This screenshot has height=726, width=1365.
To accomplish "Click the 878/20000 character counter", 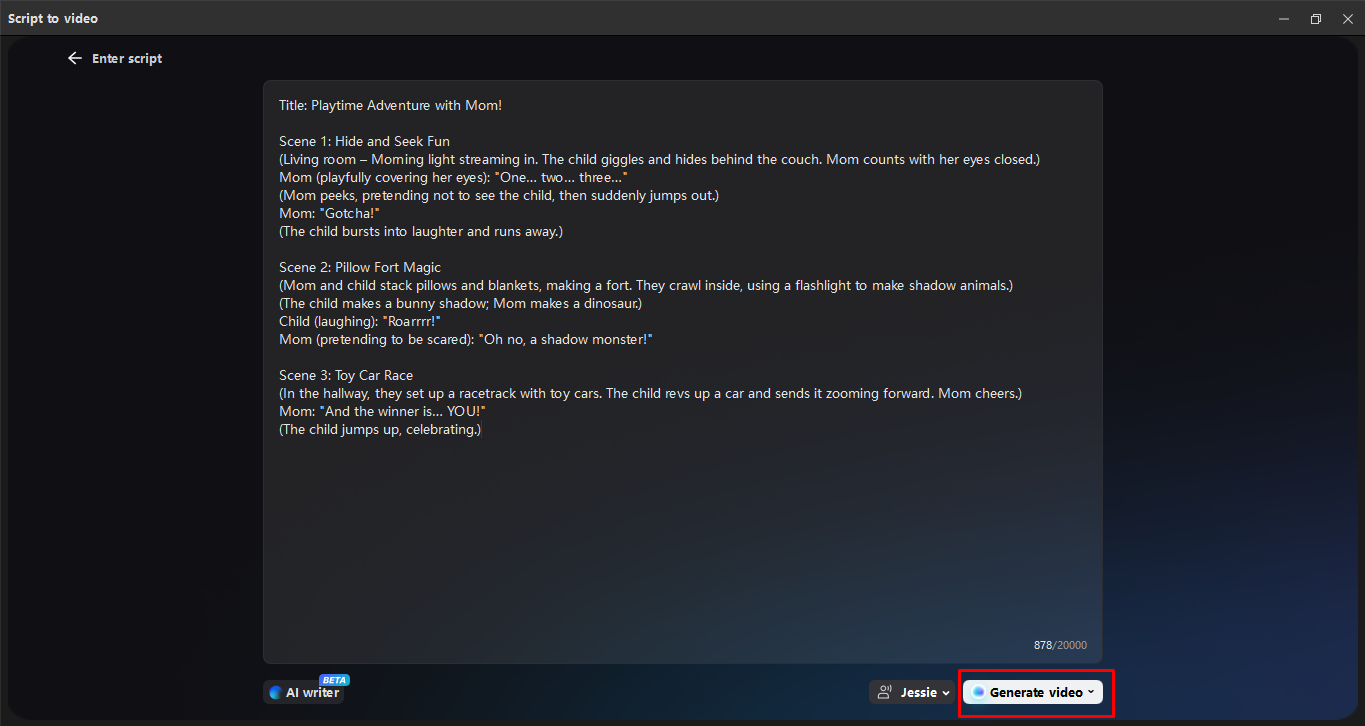I will click(x=1060, y=645).
